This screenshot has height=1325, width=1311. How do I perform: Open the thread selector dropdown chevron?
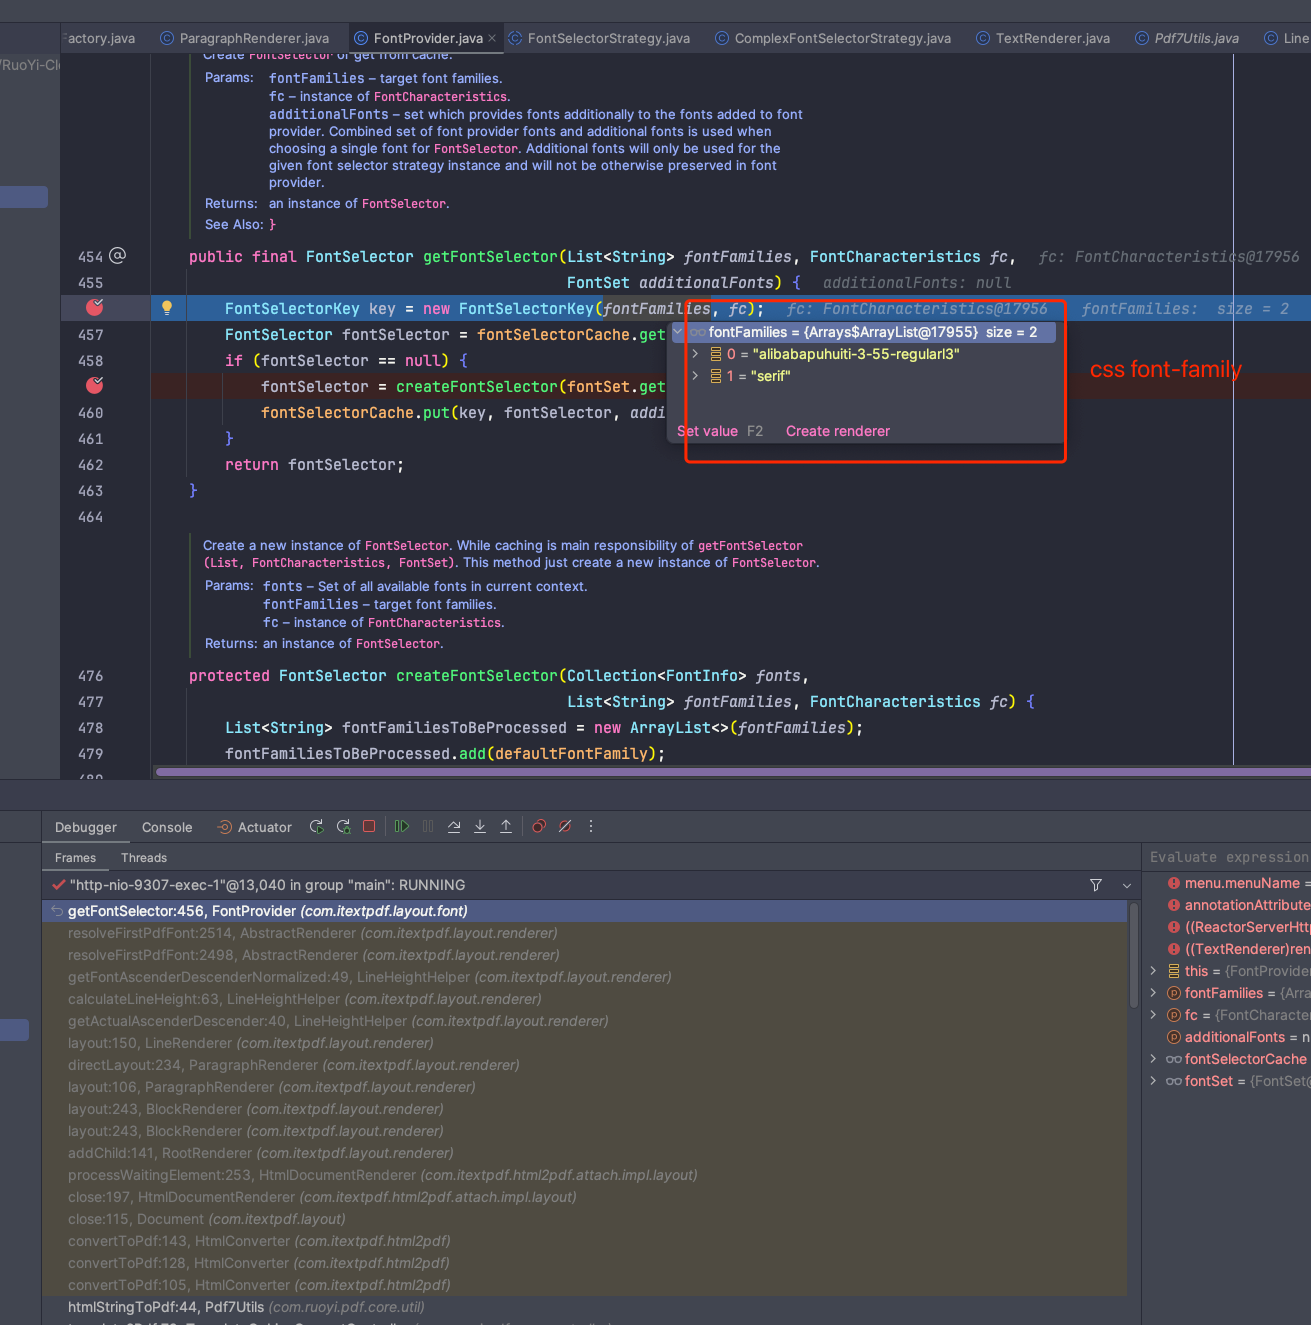tap(1127, 886)
